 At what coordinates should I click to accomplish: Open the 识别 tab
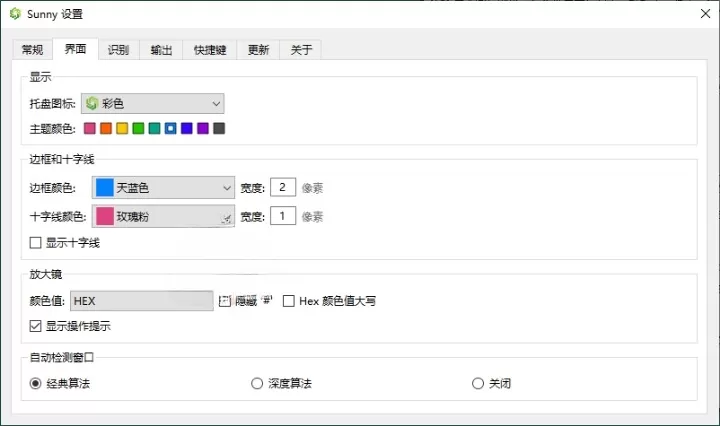point(118,50)
